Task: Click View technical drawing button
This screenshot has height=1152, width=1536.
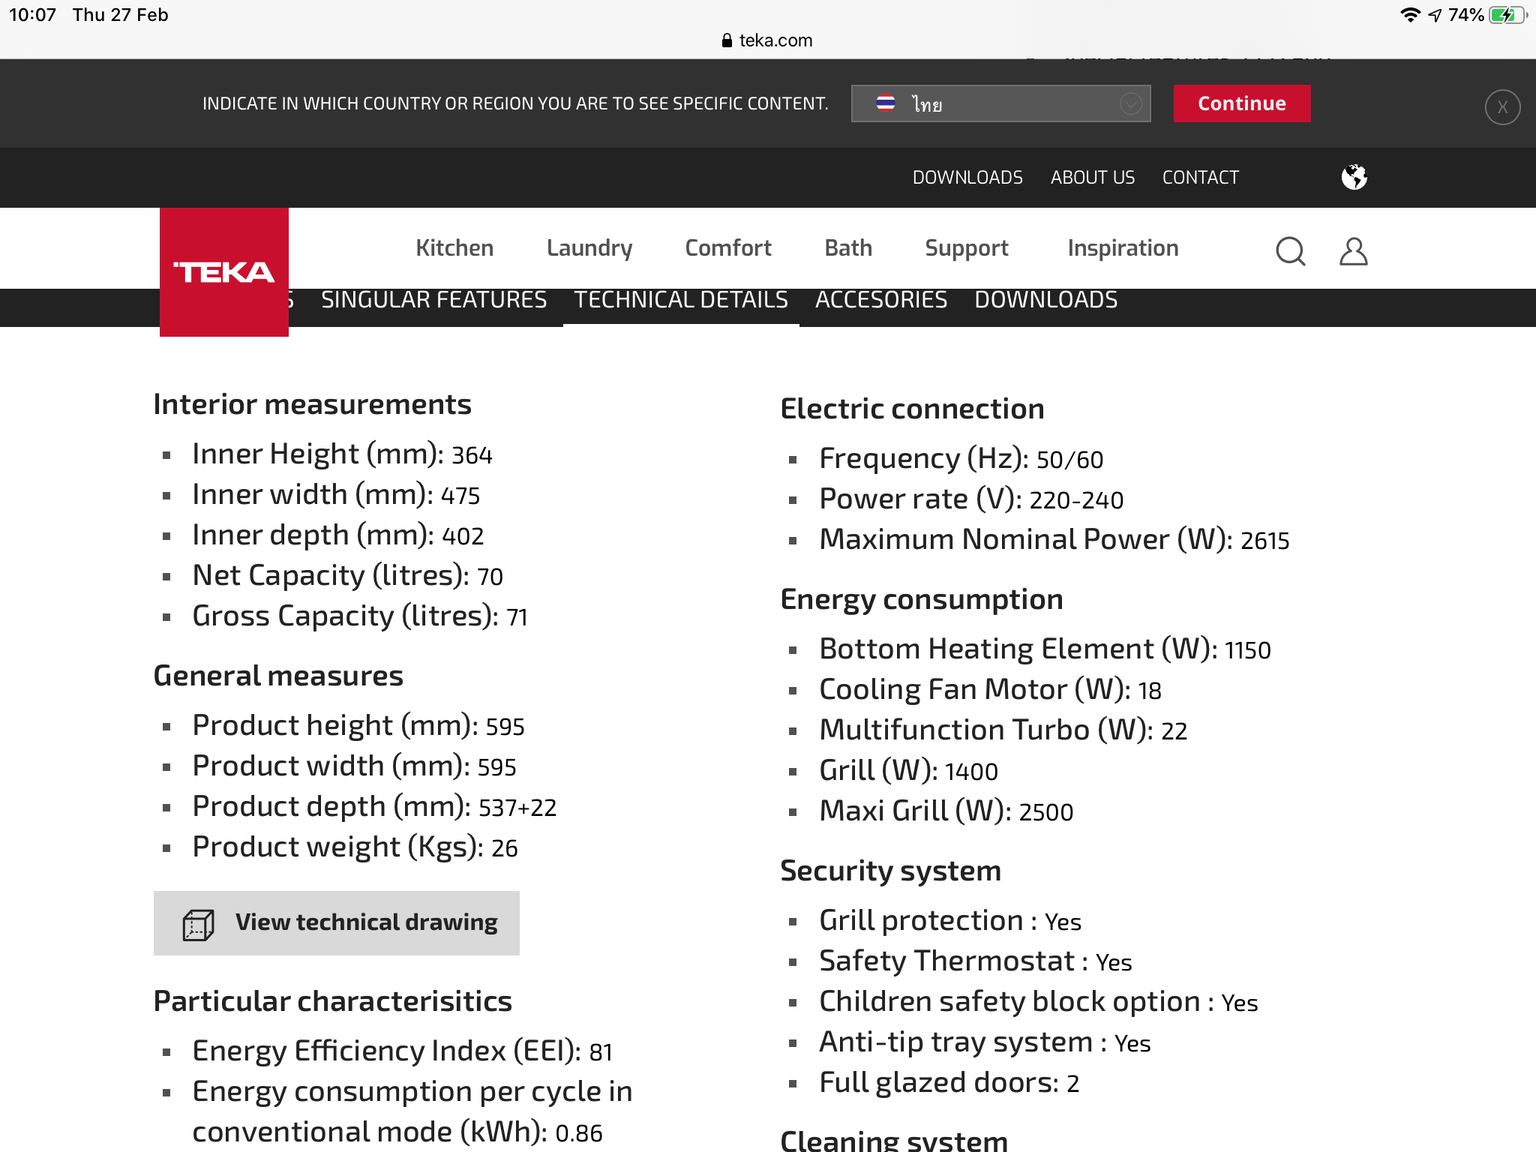Action: click(x=336, y=923)
